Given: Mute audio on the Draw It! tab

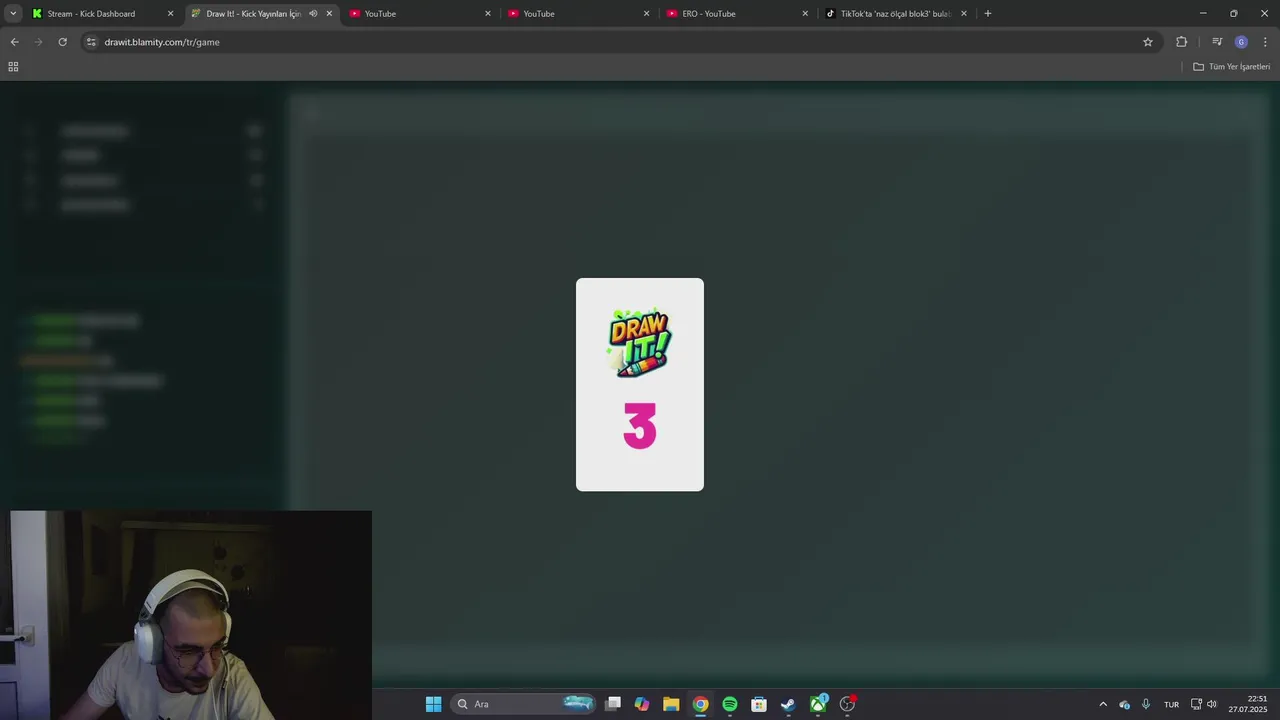Looking at the screenshot, I should coord(313,14).
